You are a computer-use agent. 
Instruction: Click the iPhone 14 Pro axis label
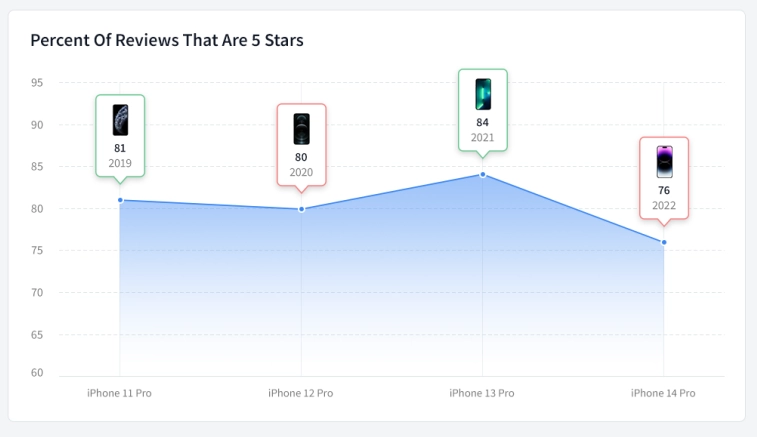click(663, 393)
